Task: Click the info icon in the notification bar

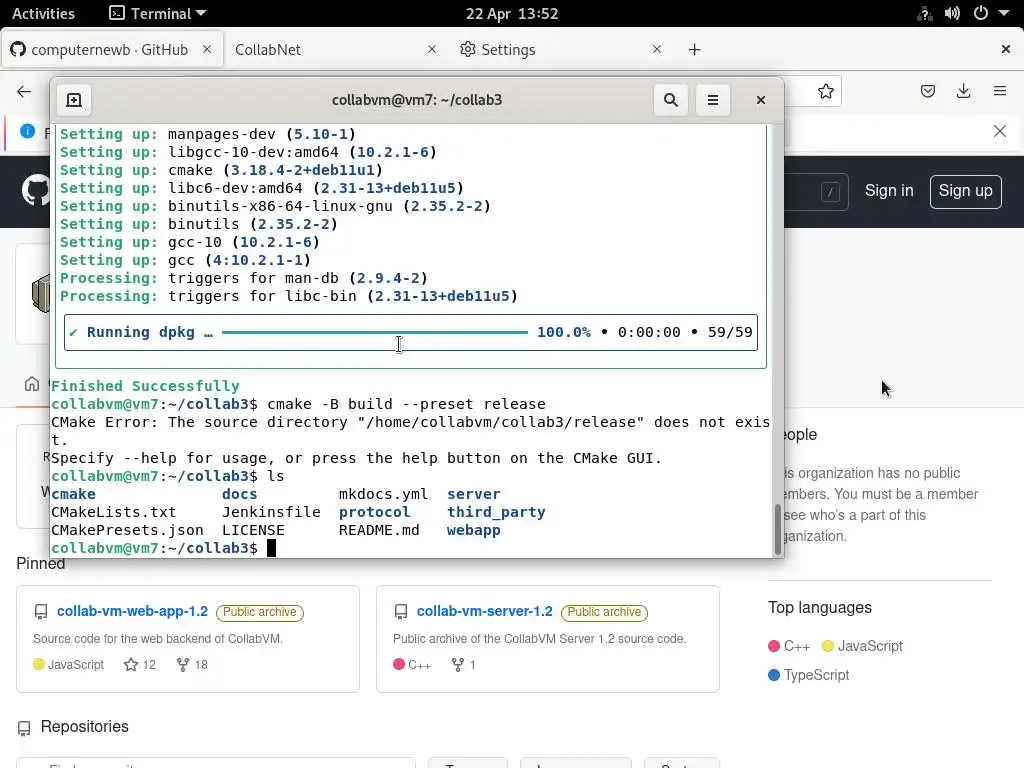Action: (27, 131)
